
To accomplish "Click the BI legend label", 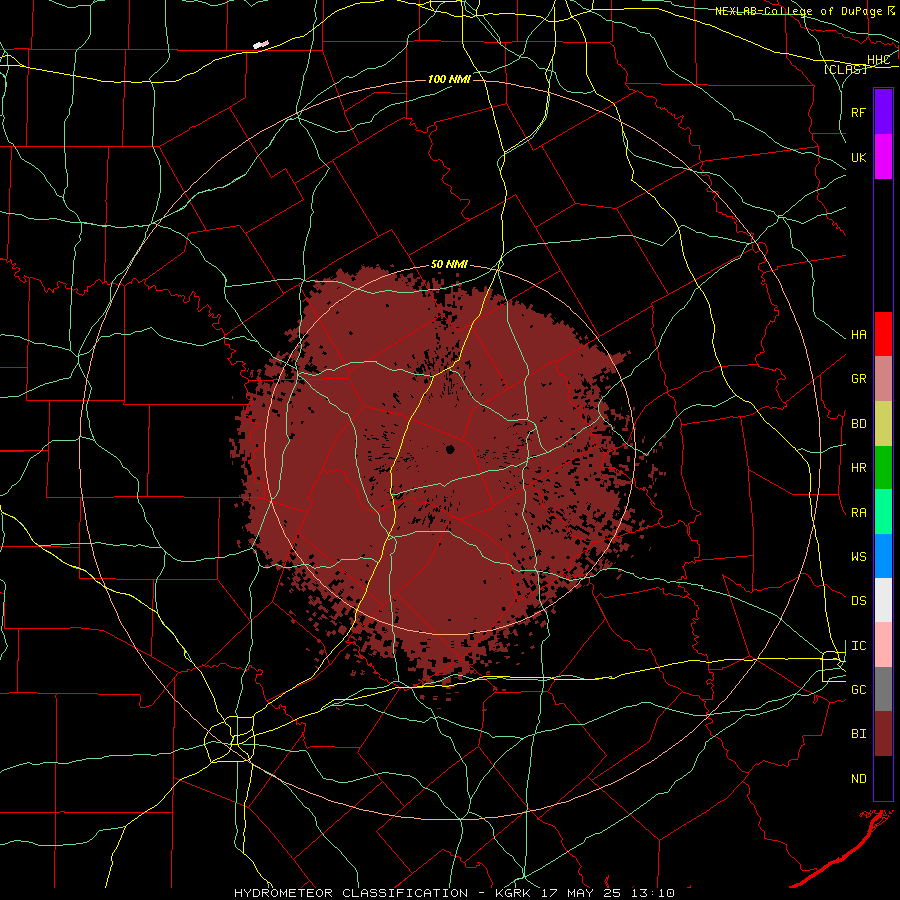I will tap(858, 734).
